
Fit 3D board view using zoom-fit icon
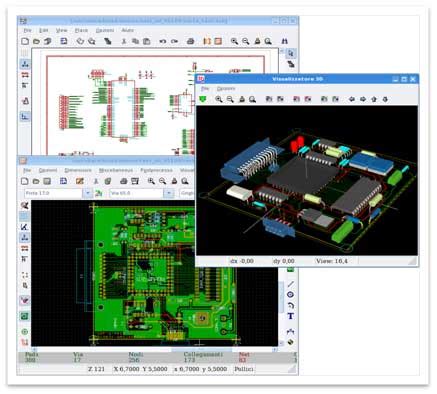click(x=253, y=99)
